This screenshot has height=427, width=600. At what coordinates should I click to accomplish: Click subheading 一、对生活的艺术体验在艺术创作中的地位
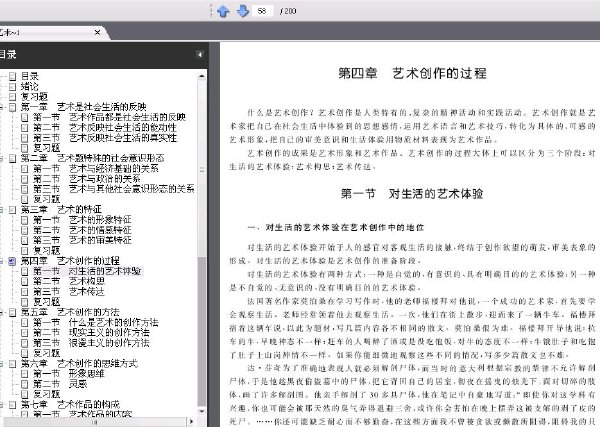click(336, 228)
